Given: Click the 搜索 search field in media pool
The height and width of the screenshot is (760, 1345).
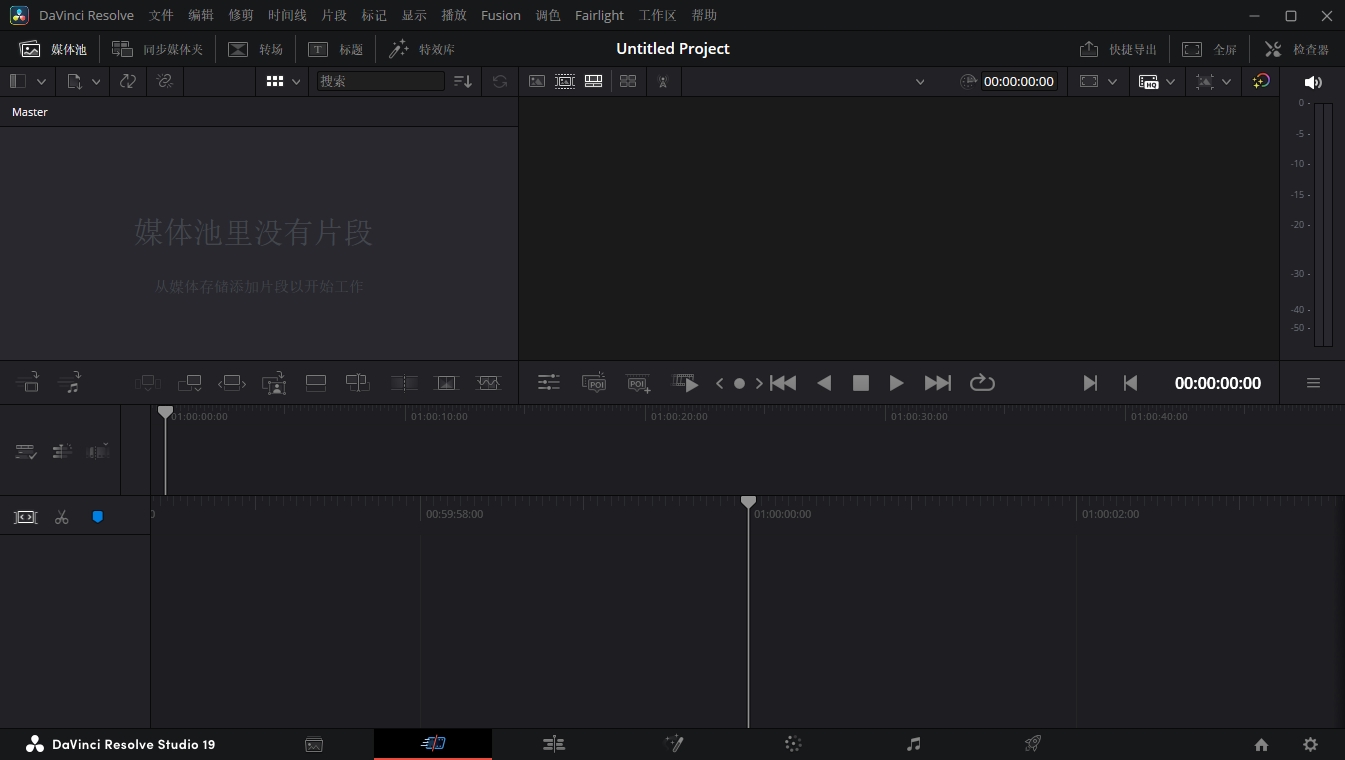Looking at the screenshot, I should 380,81.
